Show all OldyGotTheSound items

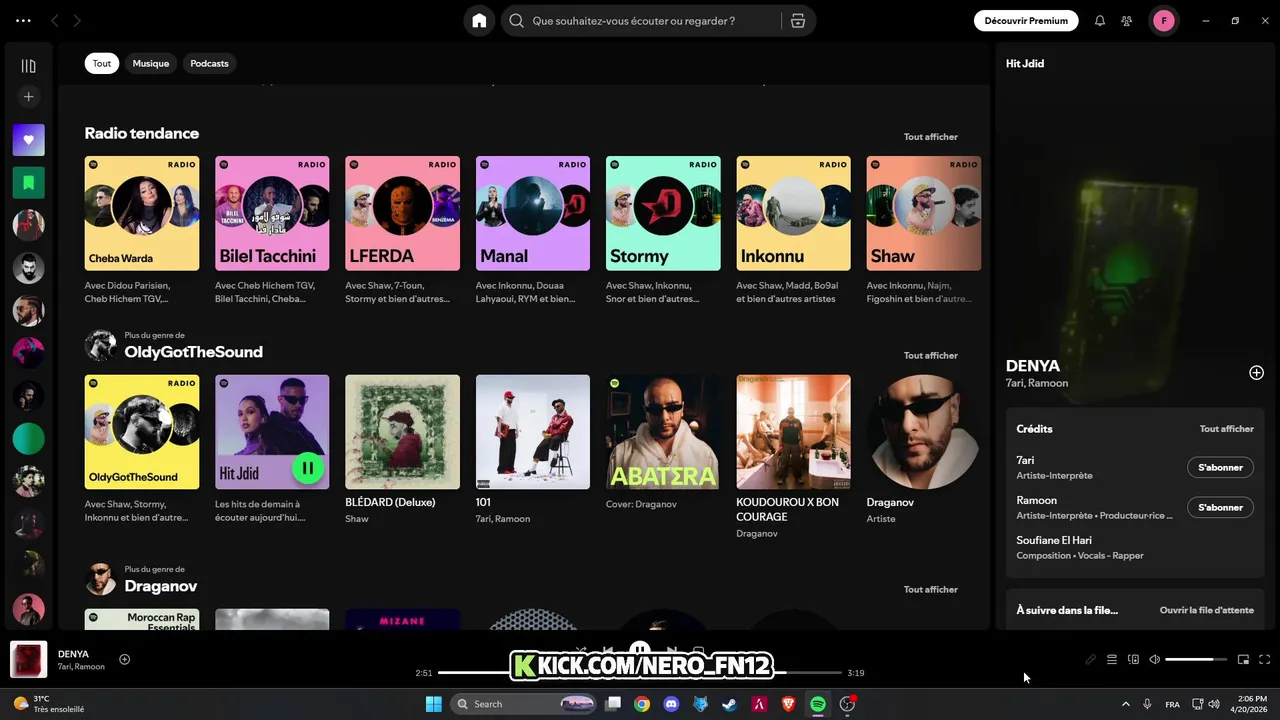pyautogui.click(x=930, y=356)
